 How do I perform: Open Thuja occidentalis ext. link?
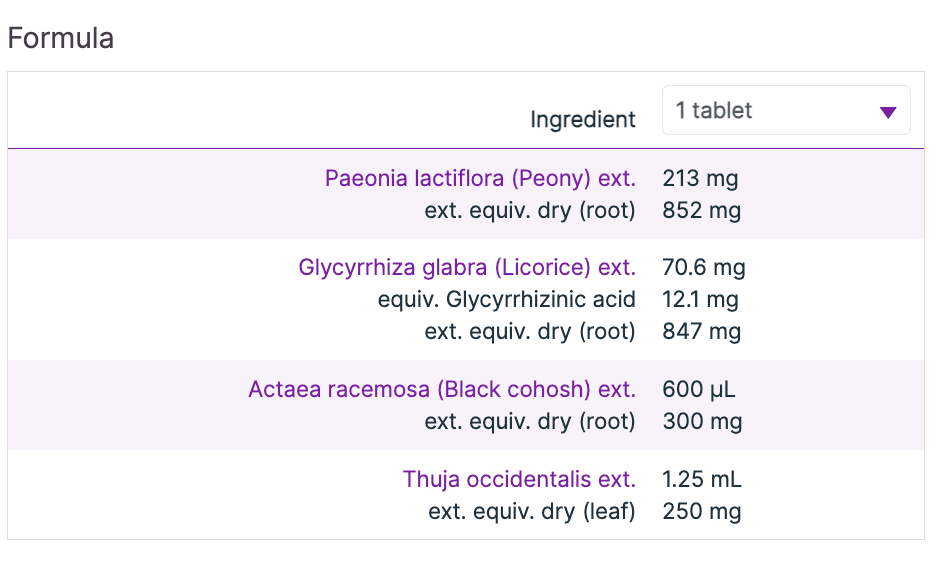[519, 480]
